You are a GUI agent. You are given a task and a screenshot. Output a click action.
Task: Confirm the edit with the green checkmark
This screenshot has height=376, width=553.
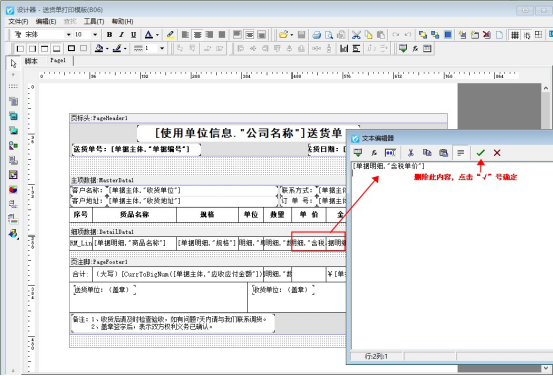pyautogui.click(x=480, y=153)
